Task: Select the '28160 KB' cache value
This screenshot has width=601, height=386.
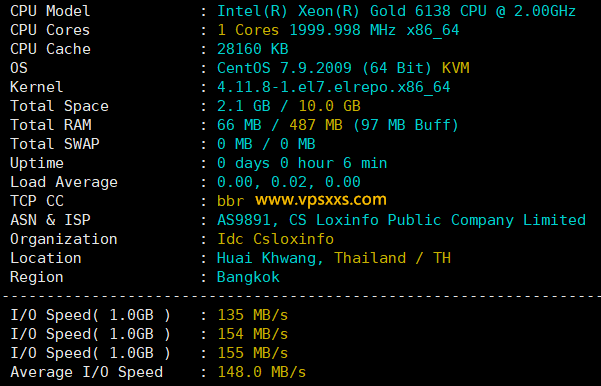Action: (253, 49)
